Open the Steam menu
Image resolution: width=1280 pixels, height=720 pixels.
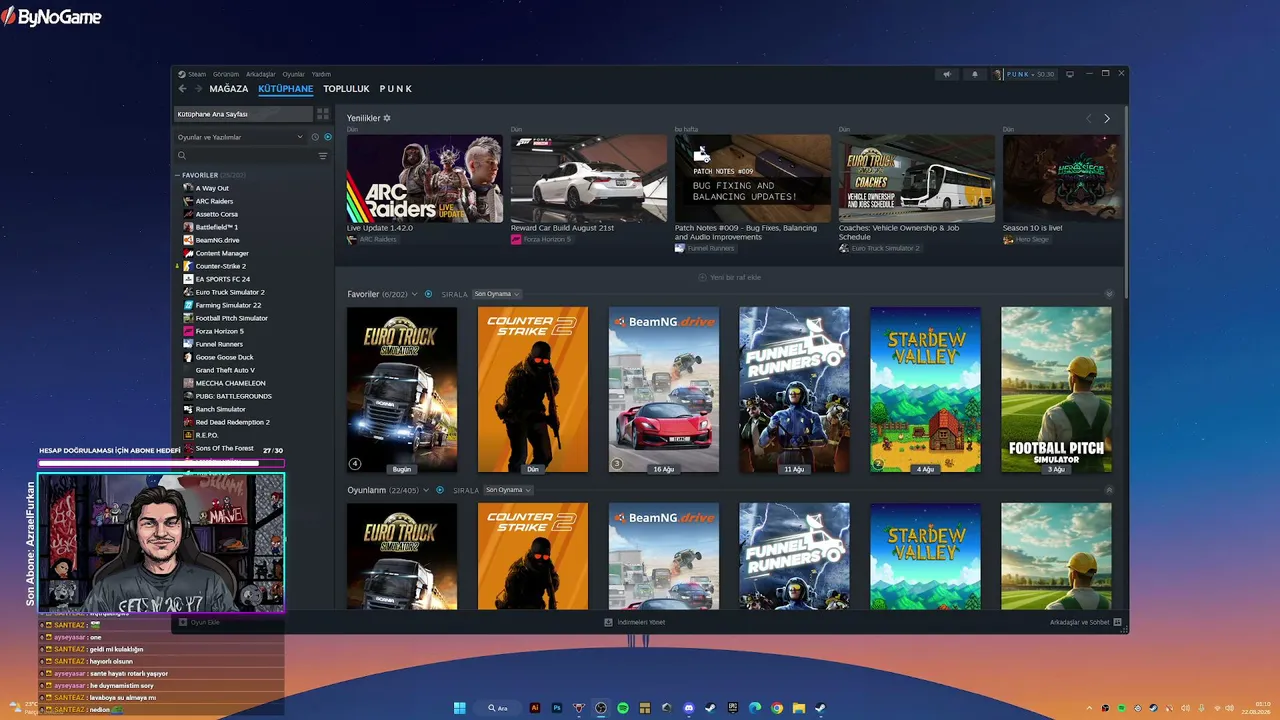click(x=197, y=74)
